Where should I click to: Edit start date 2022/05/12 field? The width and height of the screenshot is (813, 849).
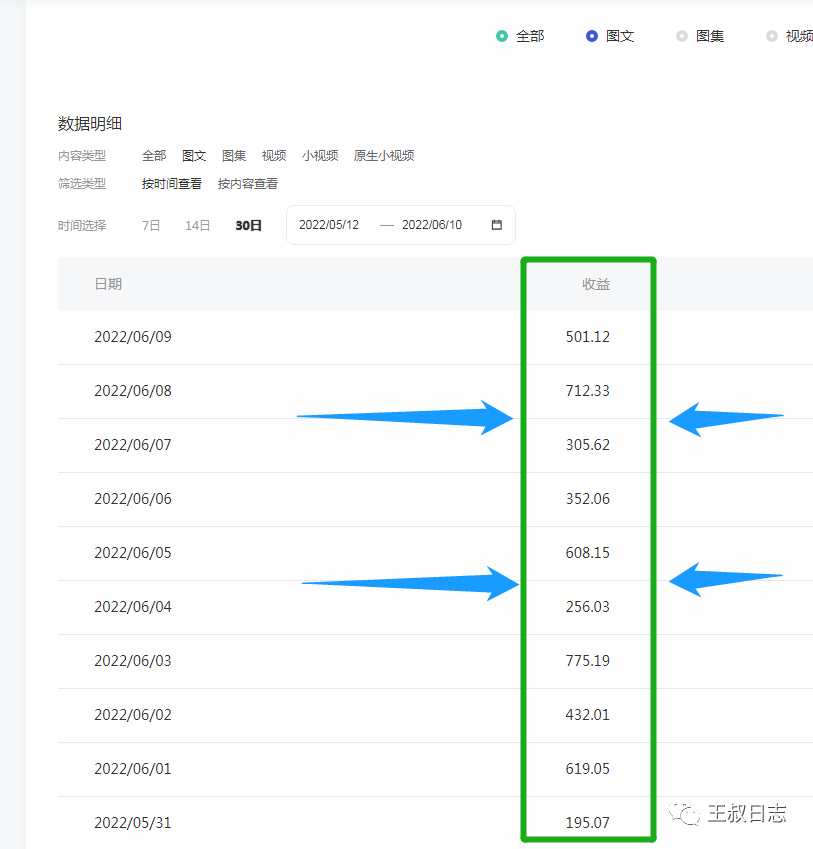329,225
